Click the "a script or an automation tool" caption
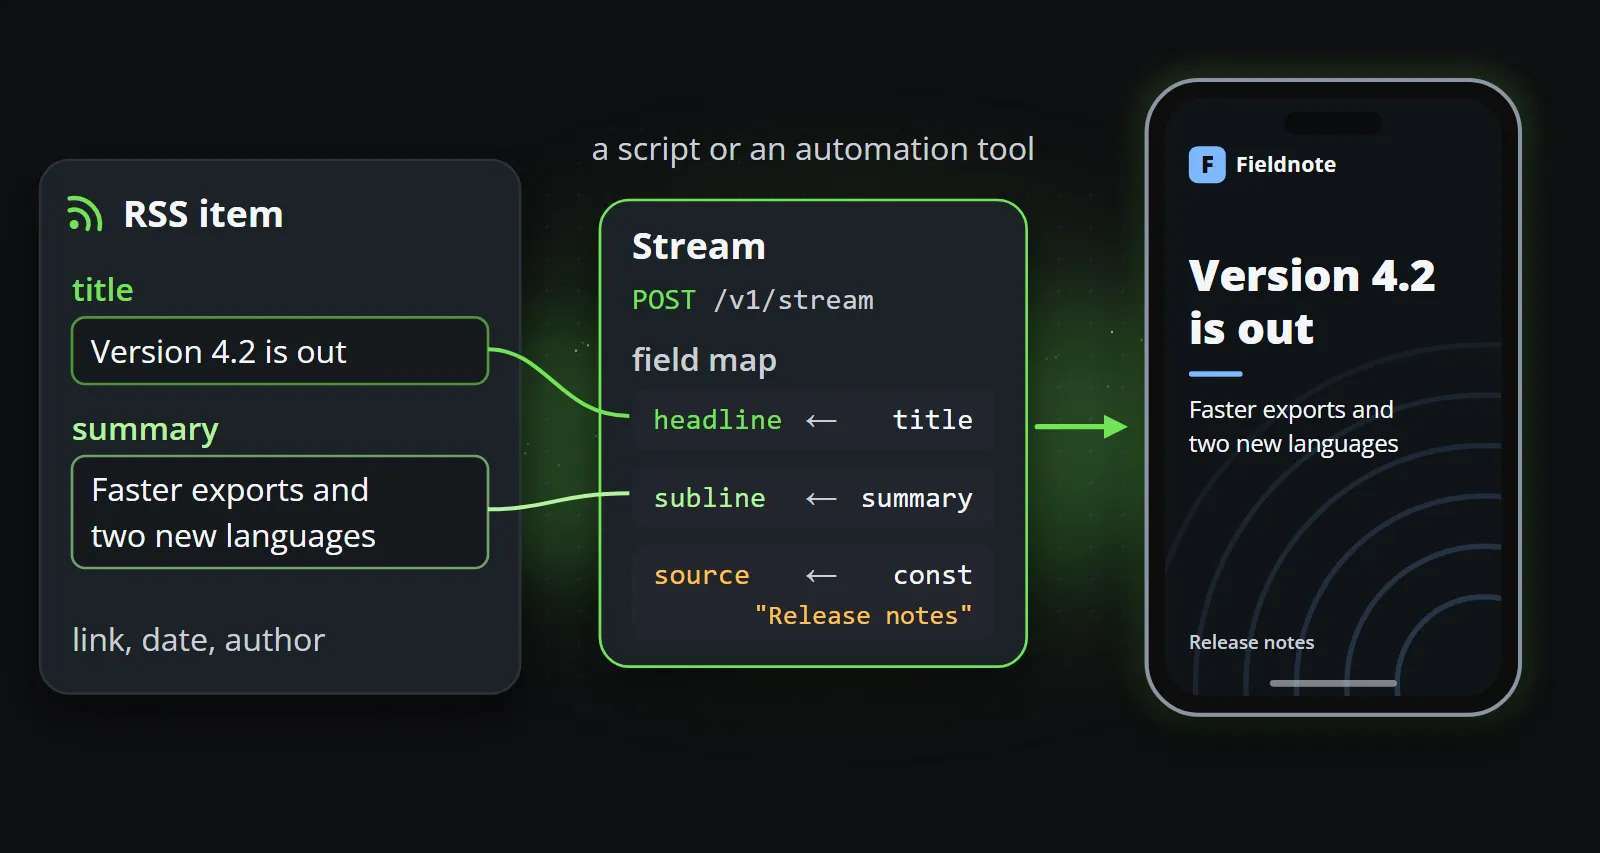The width and height of the screenshot is (1600, 853). pyautogui.click(x=813, y=149)
